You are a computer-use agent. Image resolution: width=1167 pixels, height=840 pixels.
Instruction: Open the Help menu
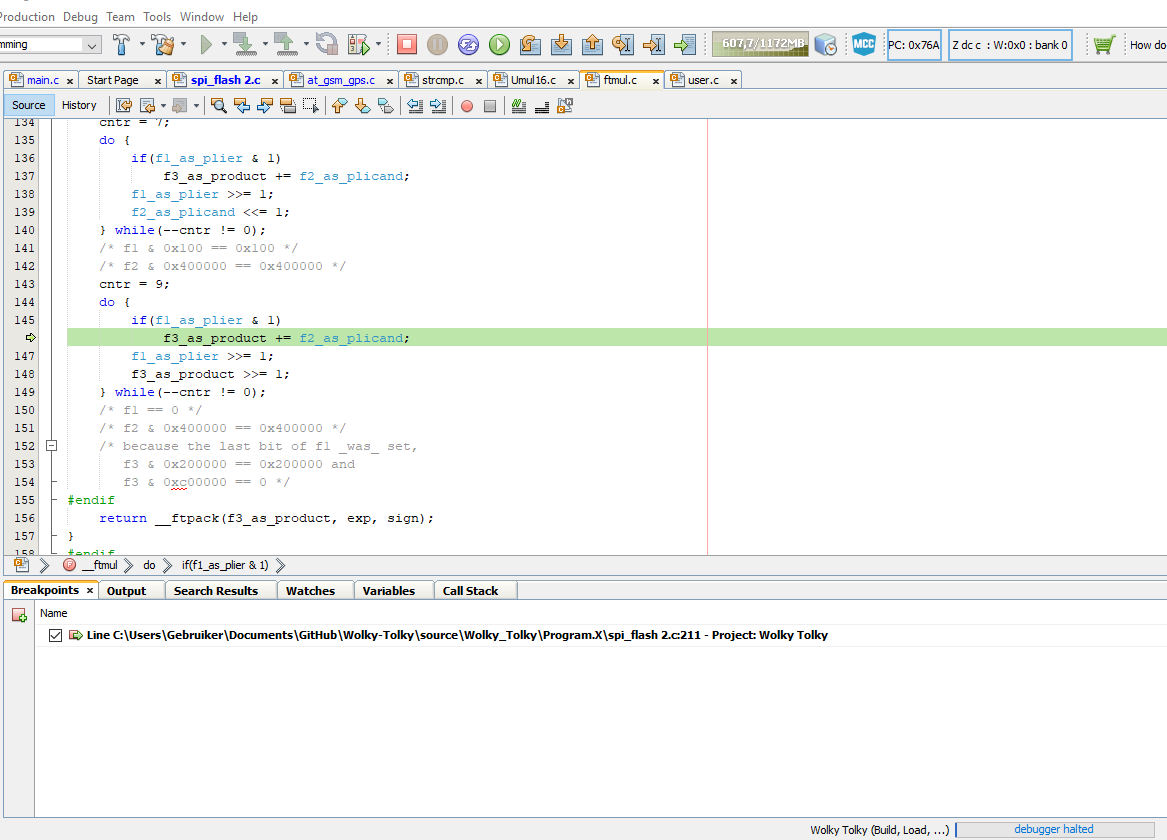tap(245, 16)
